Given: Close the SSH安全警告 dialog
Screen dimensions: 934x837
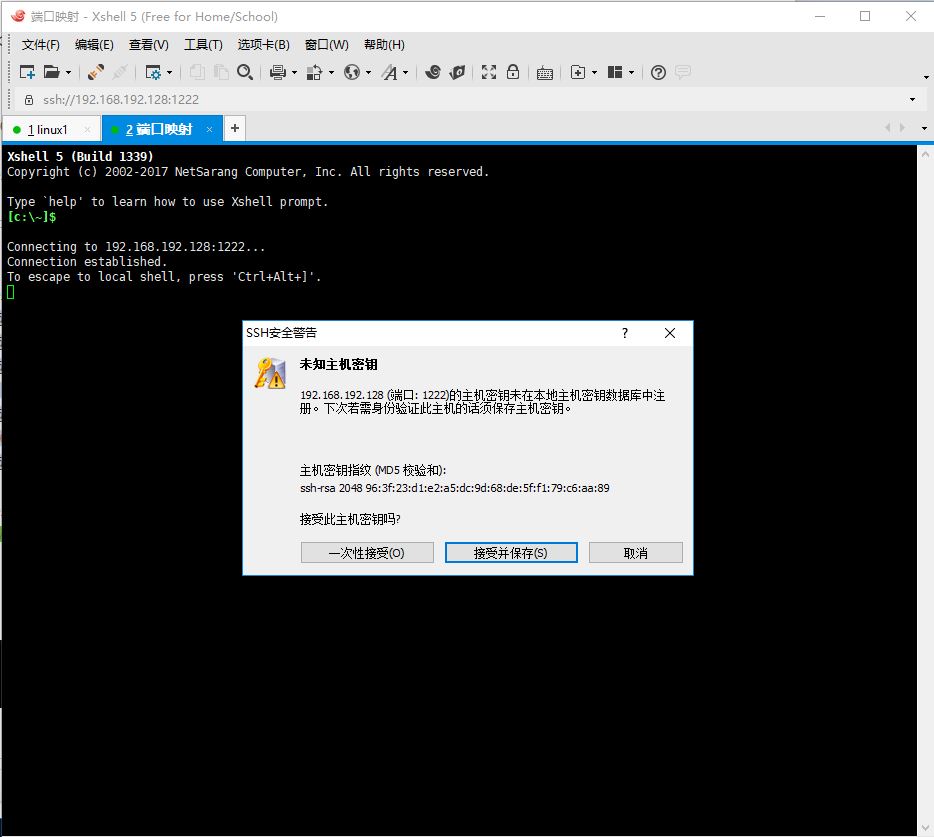Looking at the screenshot, I should (670, 333).
